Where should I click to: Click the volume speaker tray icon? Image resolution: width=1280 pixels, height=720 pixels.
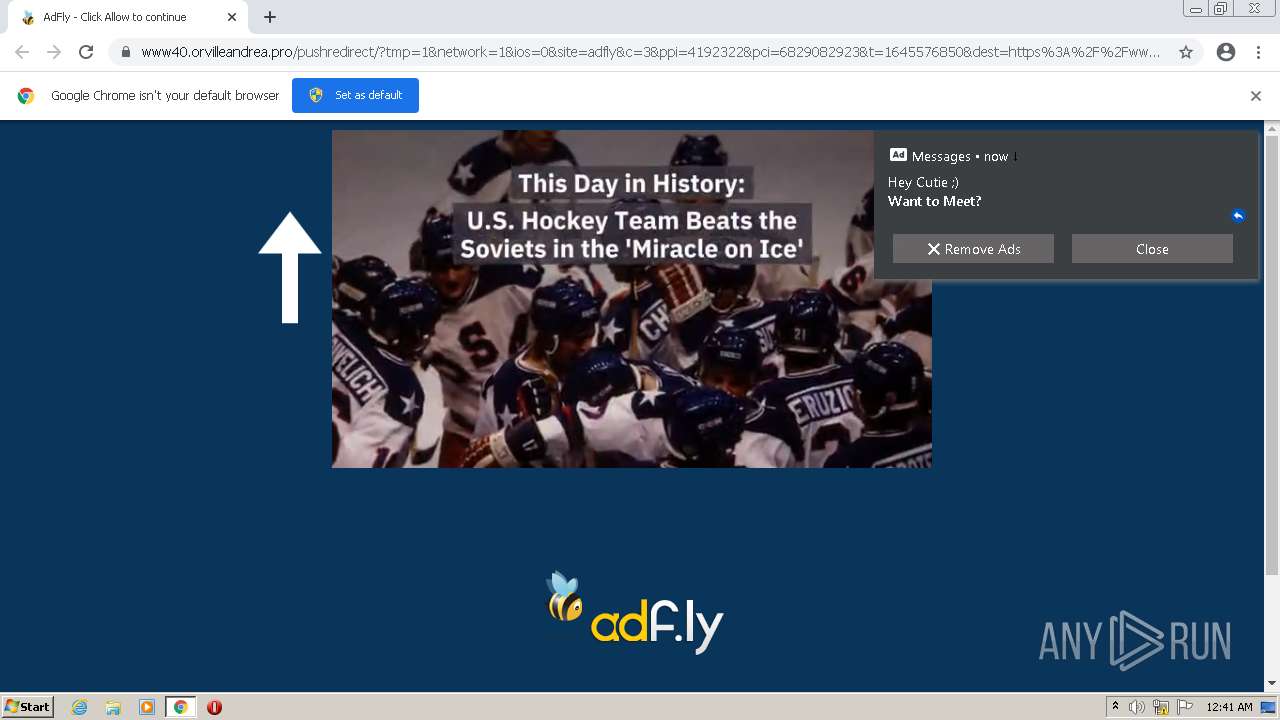coord(1137,707)
